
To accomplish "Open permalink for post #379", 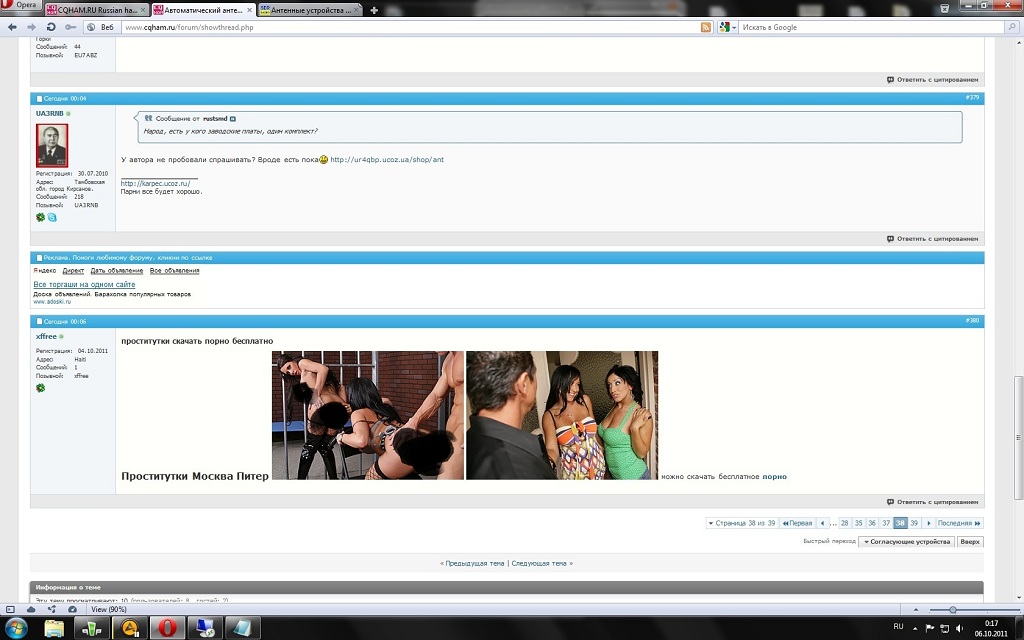I will 972,97.
